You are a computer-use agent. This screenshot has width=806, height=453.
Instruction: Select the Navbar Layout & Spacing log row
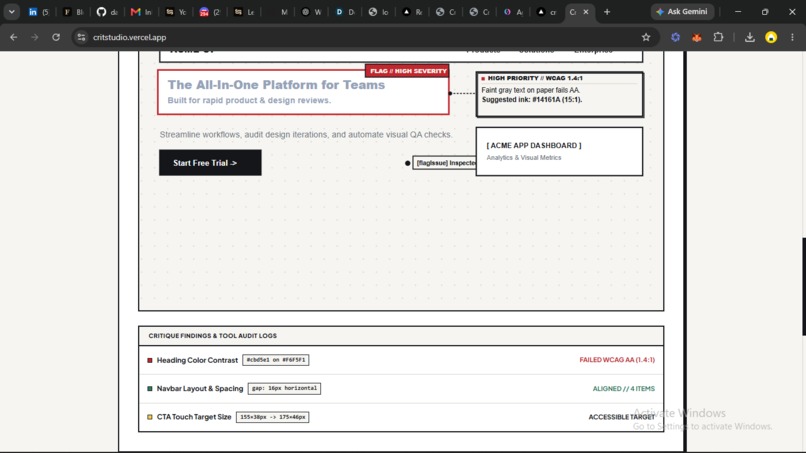click(401, 389)
